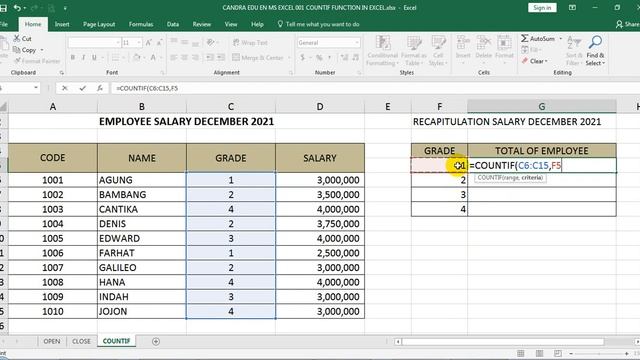Image resolution: width=640 pixels, height=360 pixels.
Task: Click the AutoSum sigma button
Action: (x=538, y=39)
